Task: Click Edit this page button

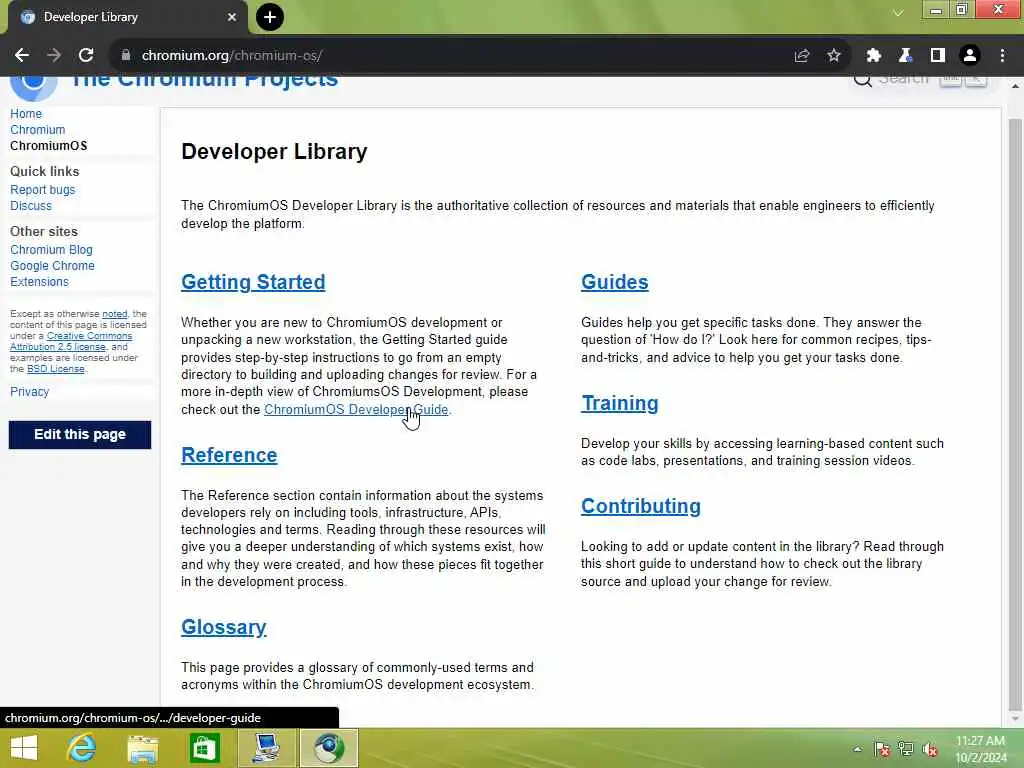Action: click(x=80, y=435)
